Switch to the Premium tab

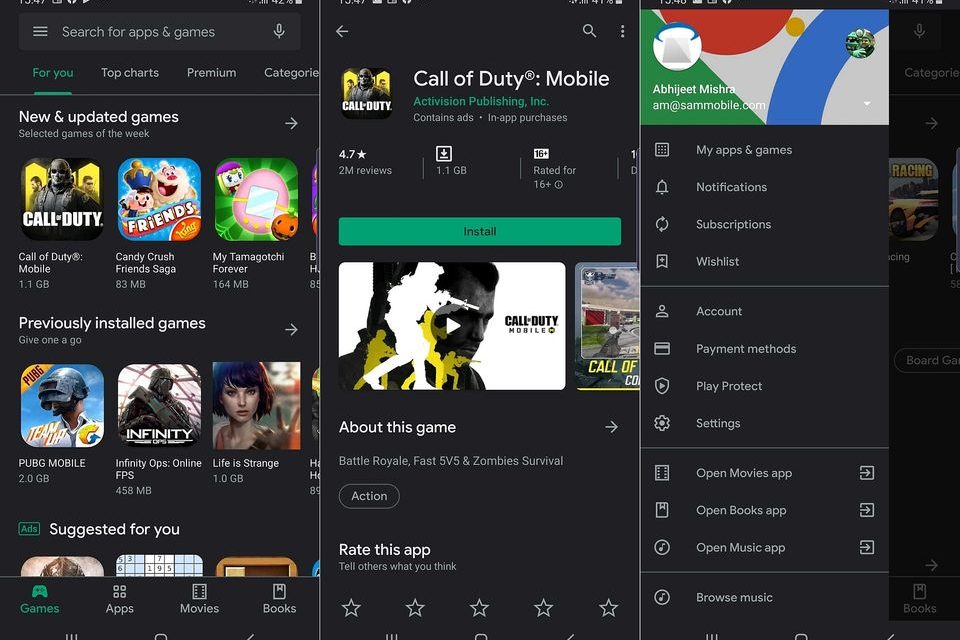click(211, 72)
